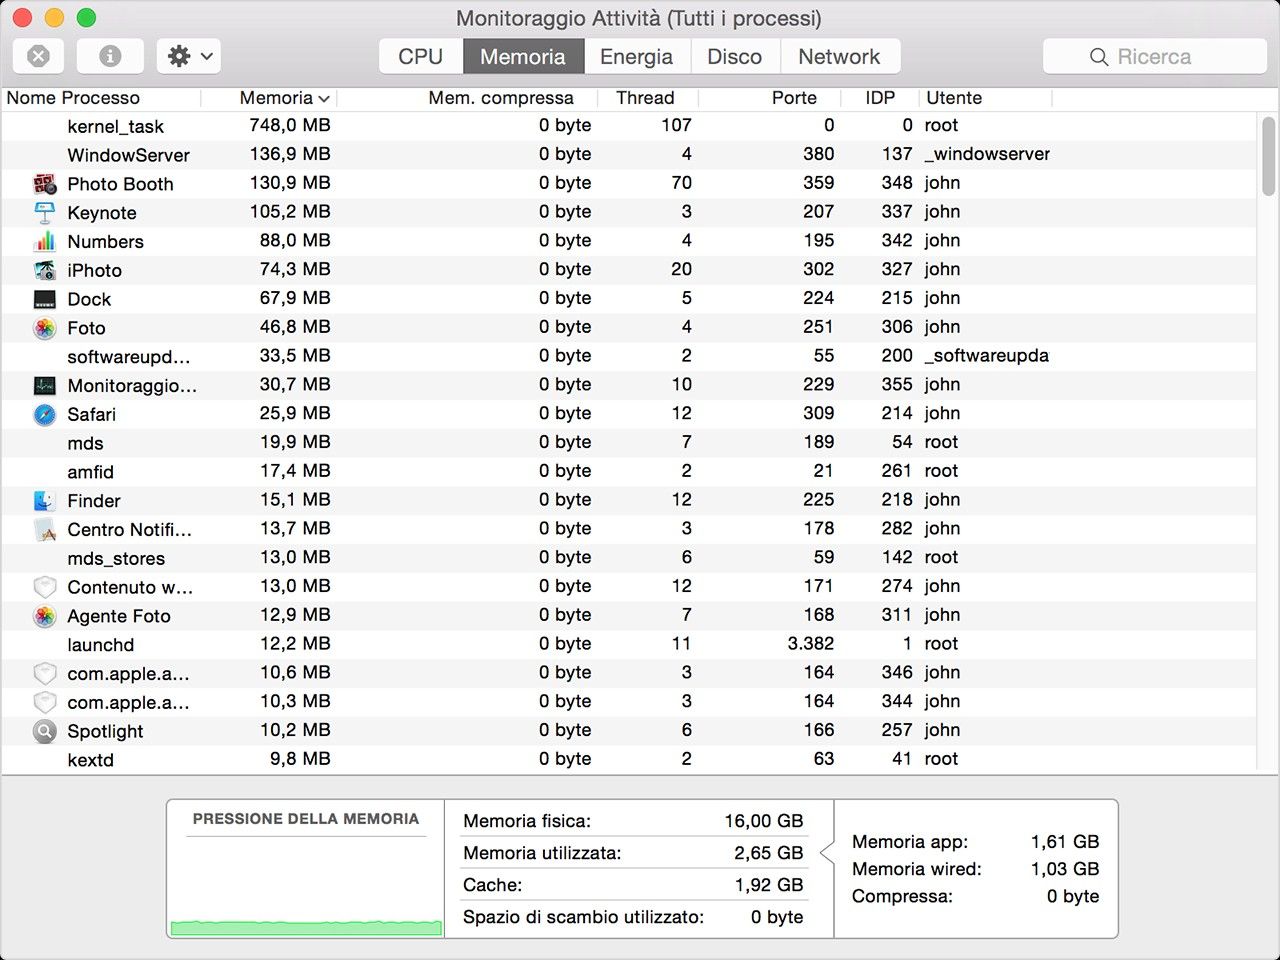Sort by Porte column header
Viewport: 1280px width, 960px height.
[x=770, y=98]
